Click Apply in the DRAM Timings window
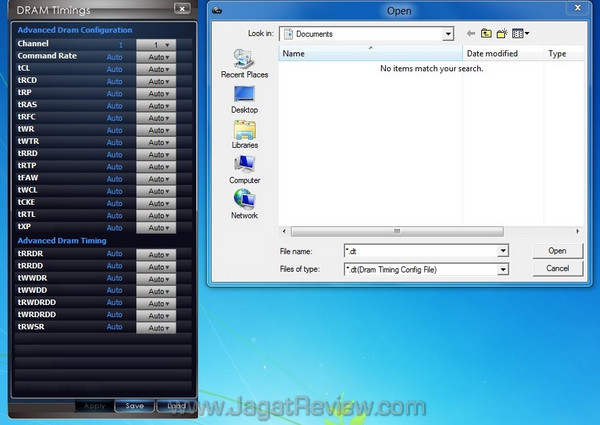This screenshot has height=425, width=600. (x=94, y=406)
